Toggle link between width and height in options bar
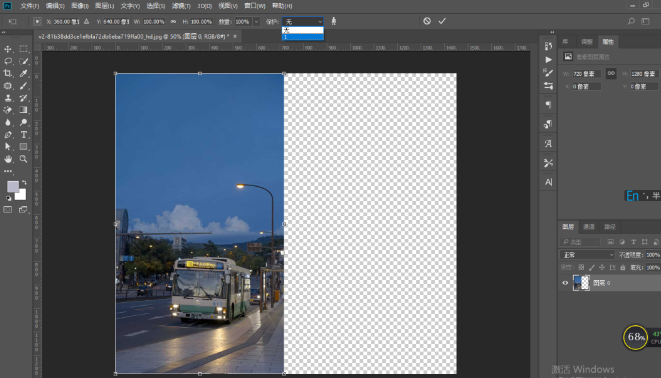Screen dimensions: 661x378 [x=173, y=21]
